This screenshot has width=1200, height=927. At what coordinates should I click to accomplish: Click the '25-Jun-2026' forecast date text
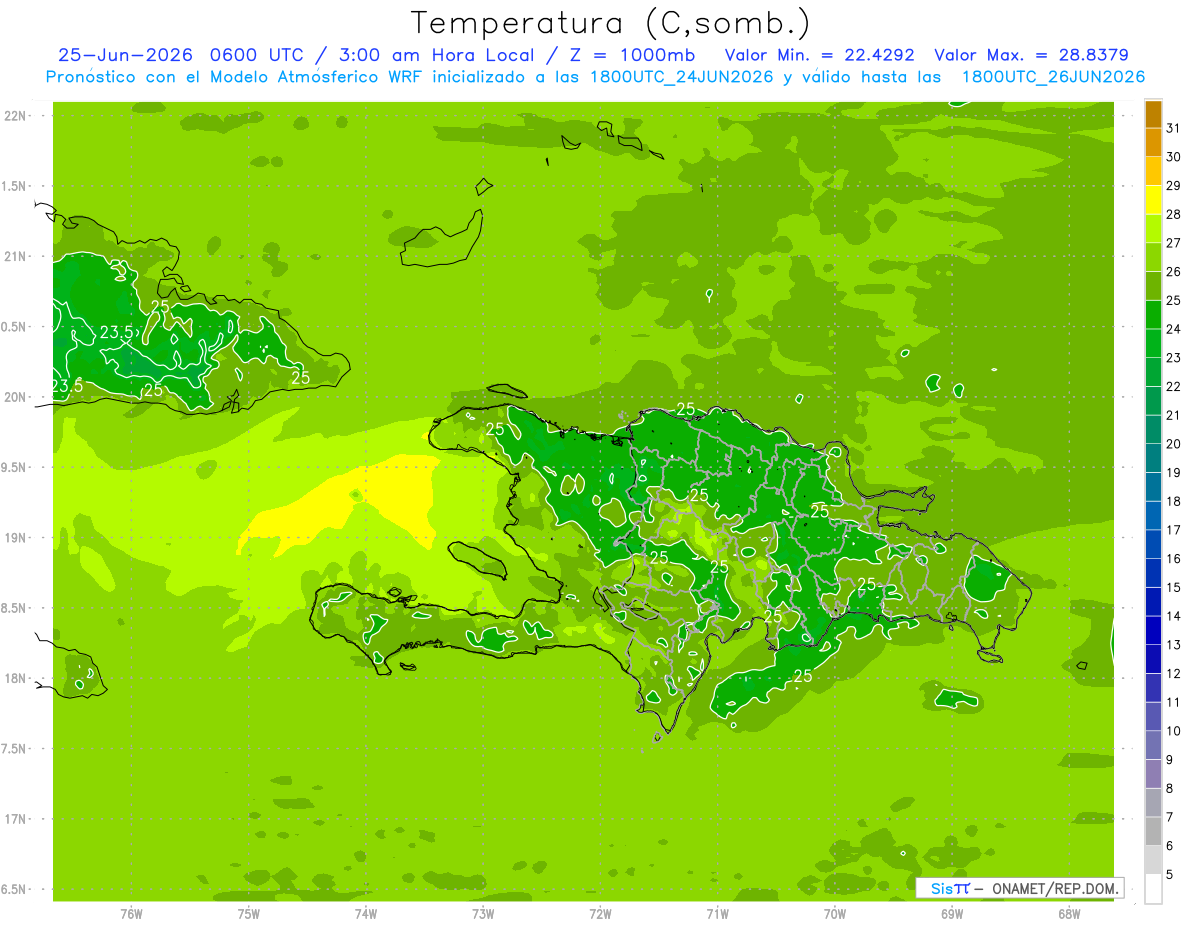127,55
